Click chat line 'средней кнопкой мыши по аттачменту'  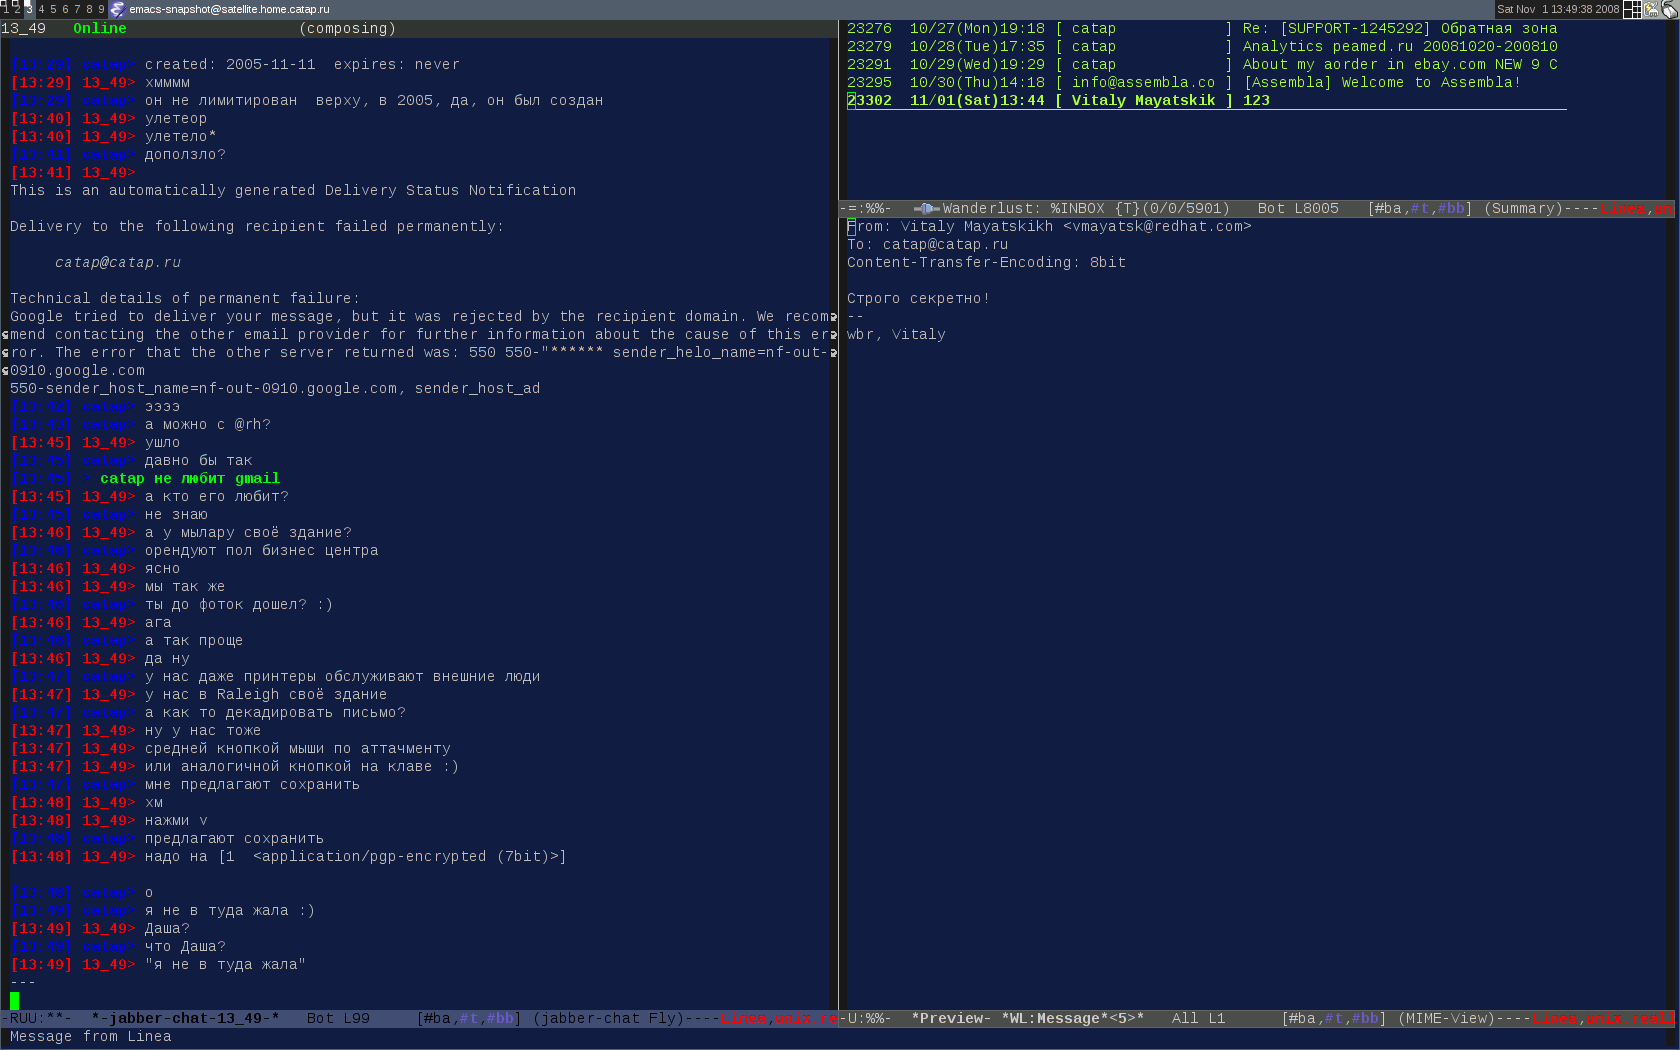point(298,748)
